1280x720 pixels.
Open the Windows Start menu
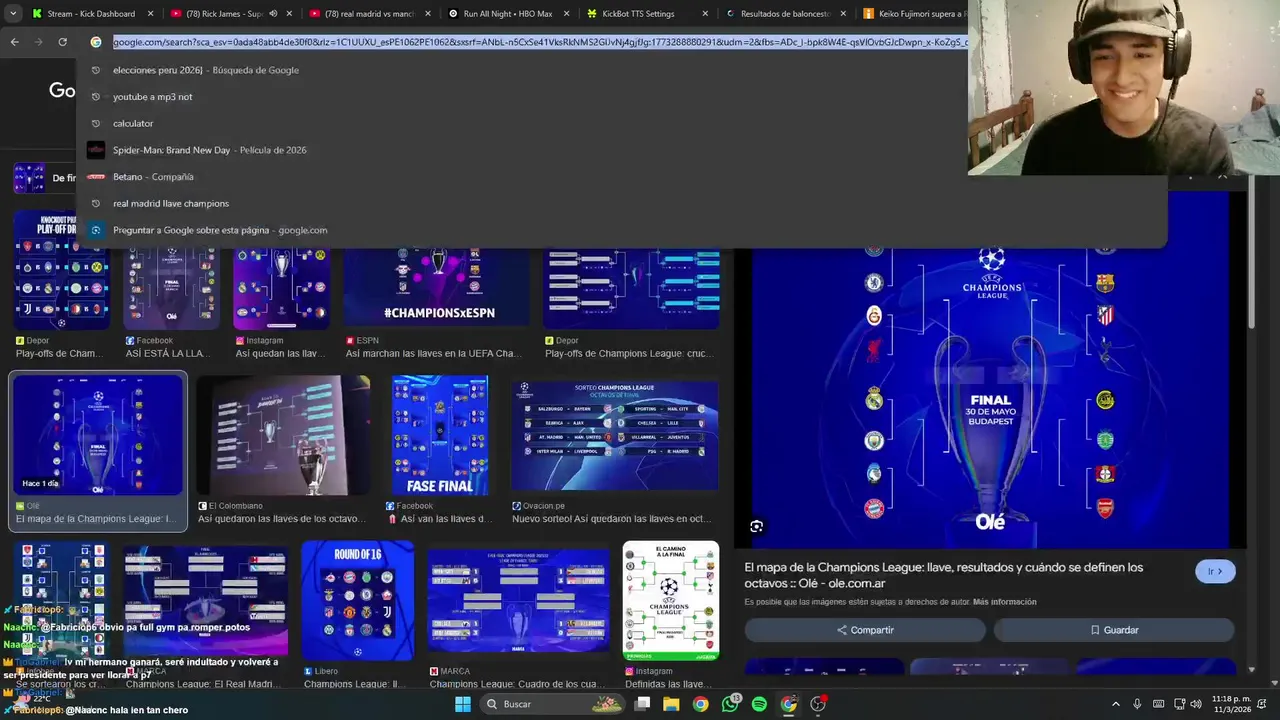point(463,704)
